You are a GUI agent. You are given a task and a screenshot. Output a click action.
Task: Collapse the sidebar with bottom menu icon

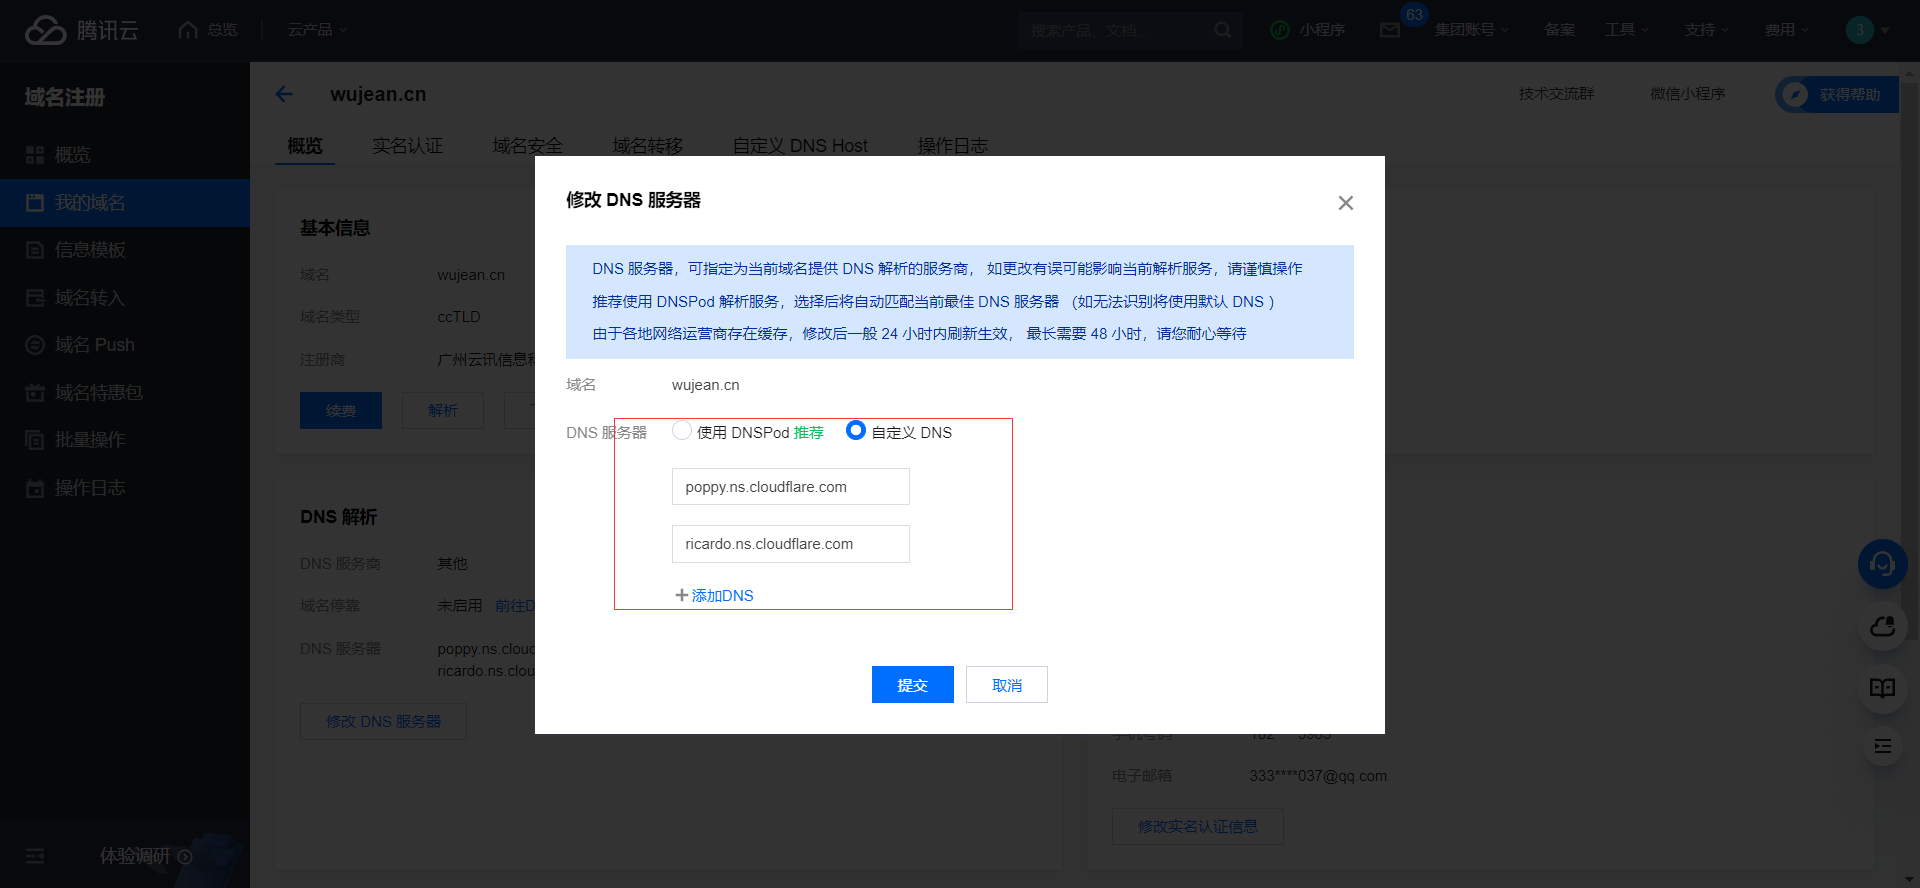point(35,856)
